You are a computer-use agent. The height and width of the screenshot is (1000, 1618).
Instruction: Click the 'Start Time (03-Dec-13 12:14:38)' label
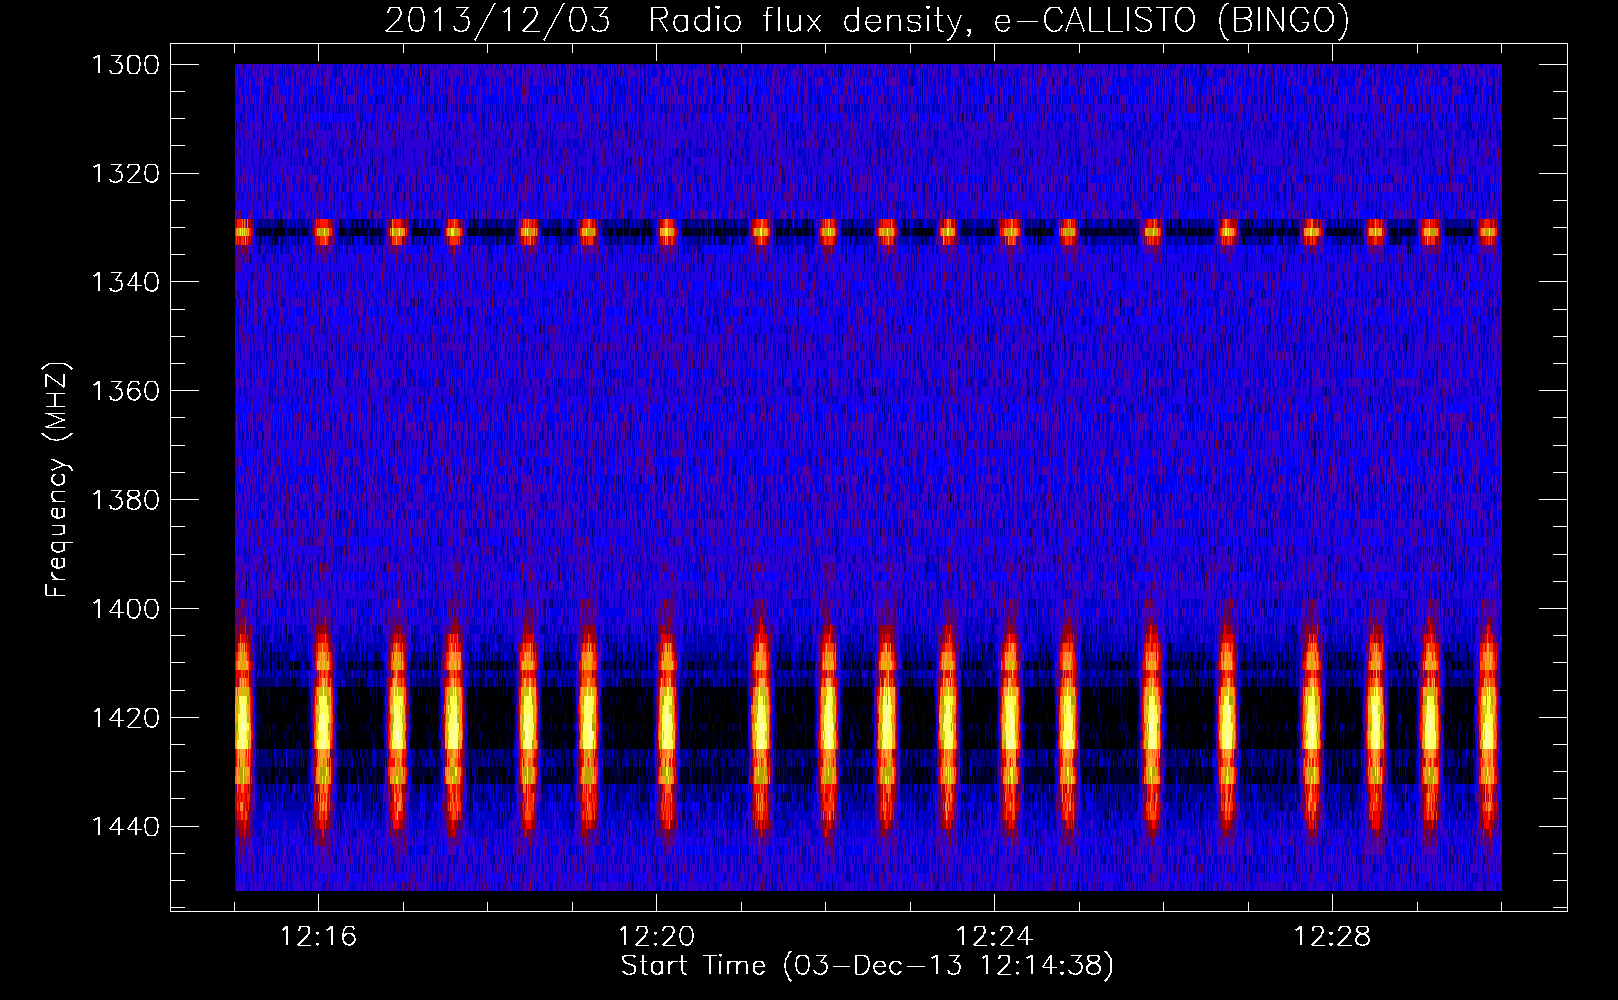867,966
